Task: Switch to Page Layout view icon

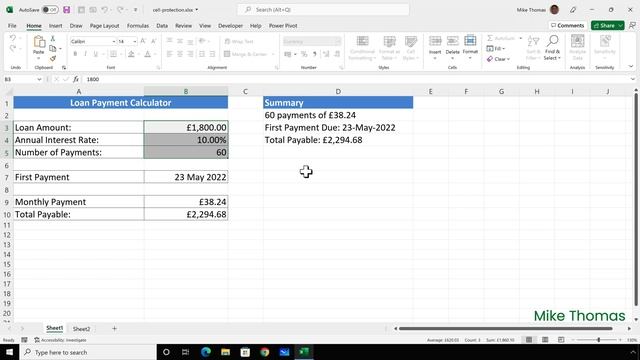Action: [545, 340]
